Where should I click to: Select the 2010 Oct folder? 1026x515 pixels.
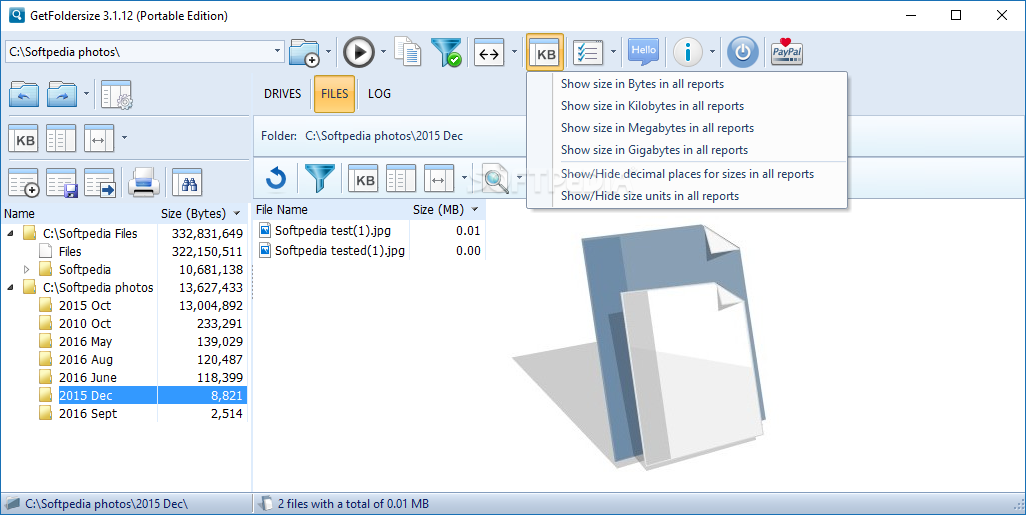(x=85, y=323)
